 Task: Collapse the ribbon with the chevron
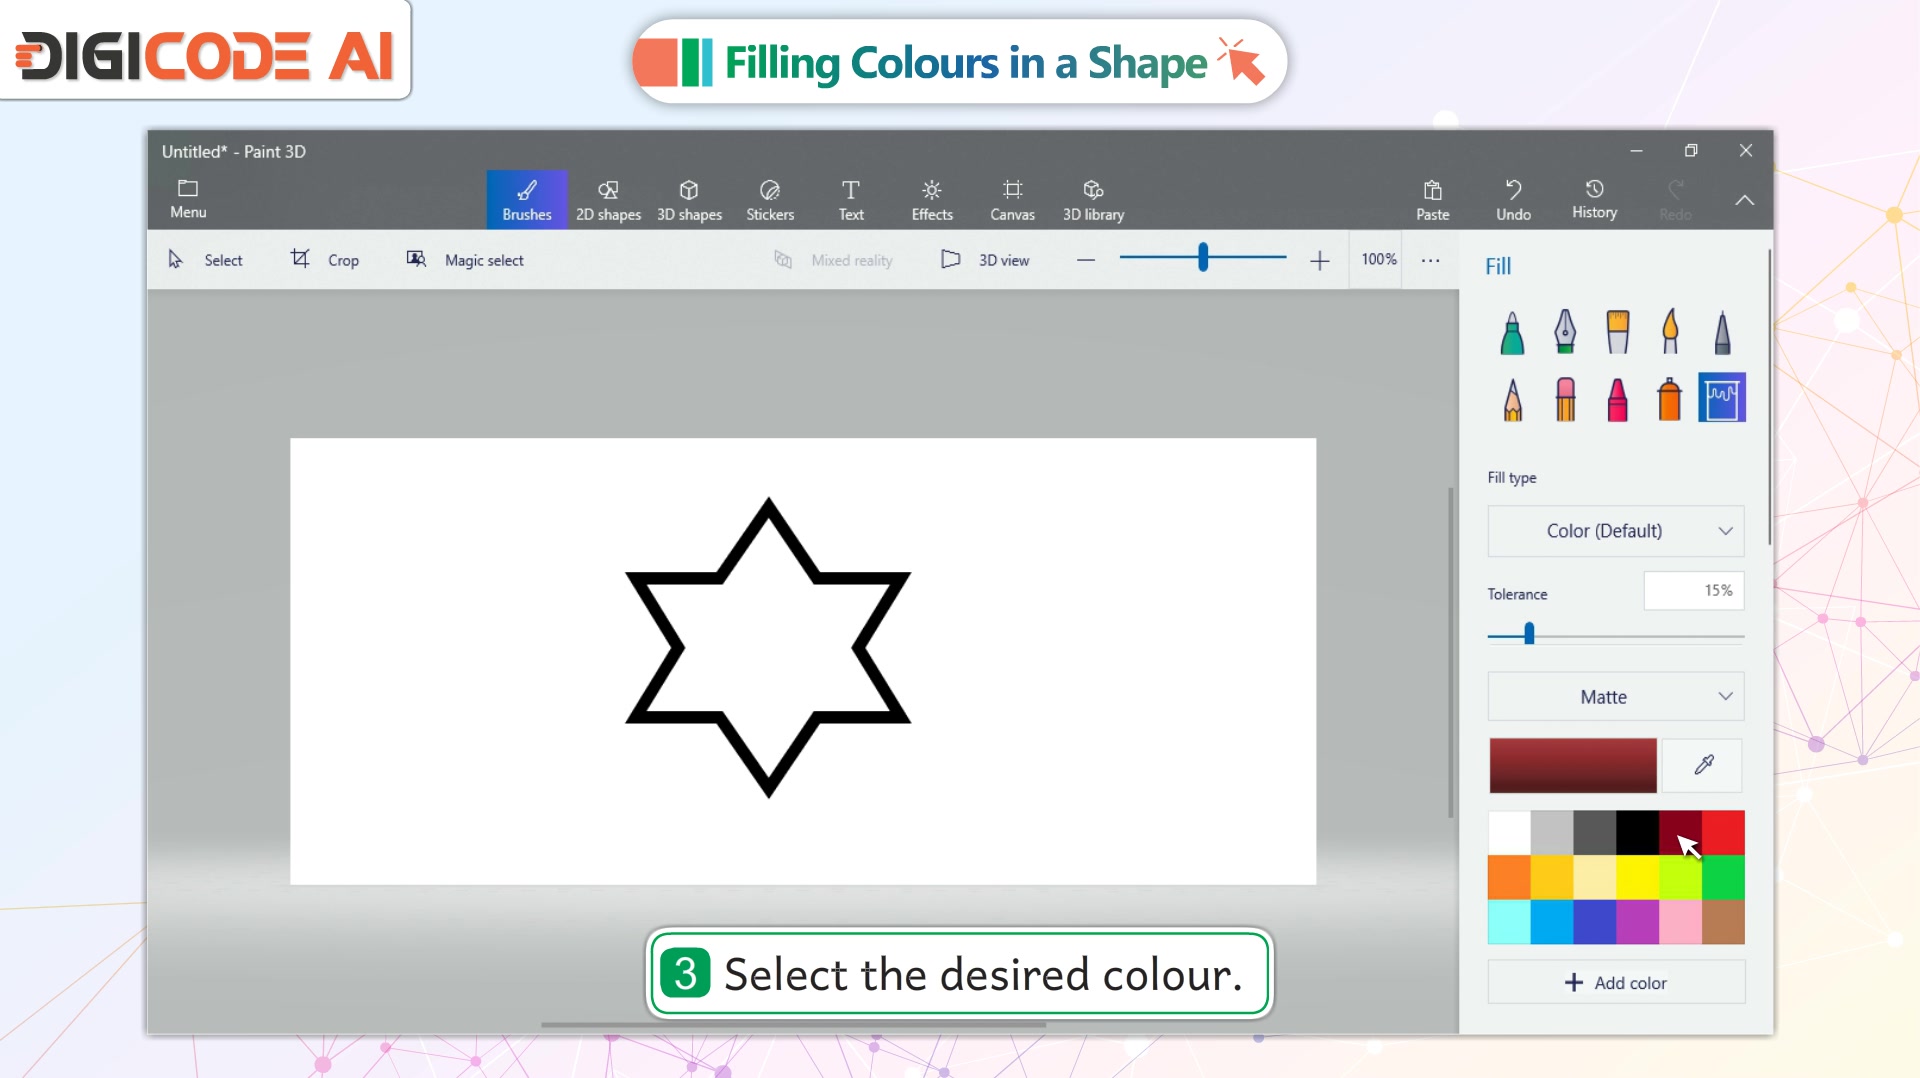point(1745,200)
